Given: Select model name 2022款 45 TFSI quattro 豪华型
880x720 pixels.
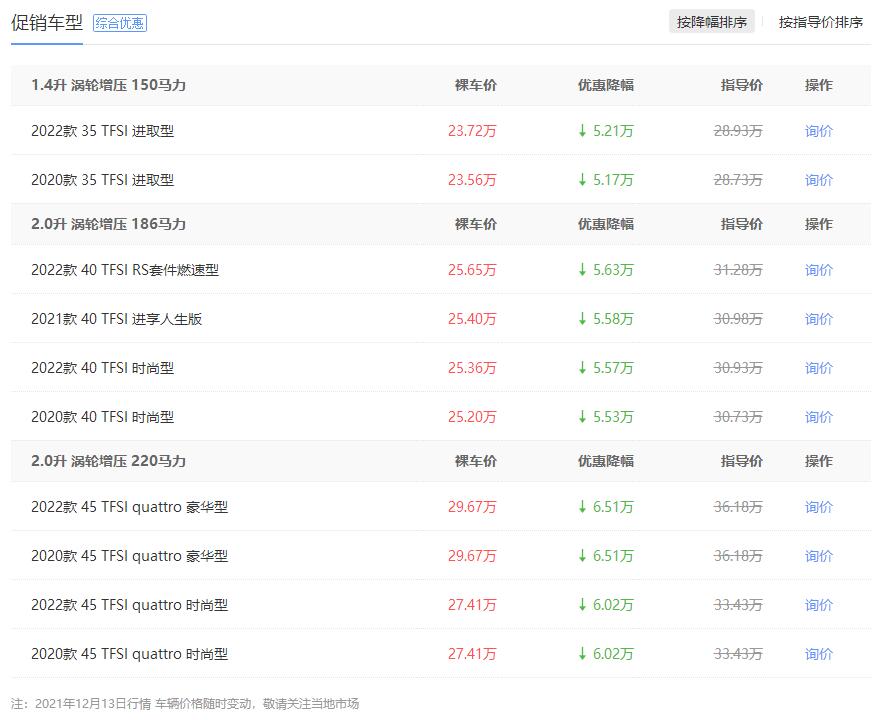Looking at the screenshot, I should pyautogui.click(x=130, y=507).
